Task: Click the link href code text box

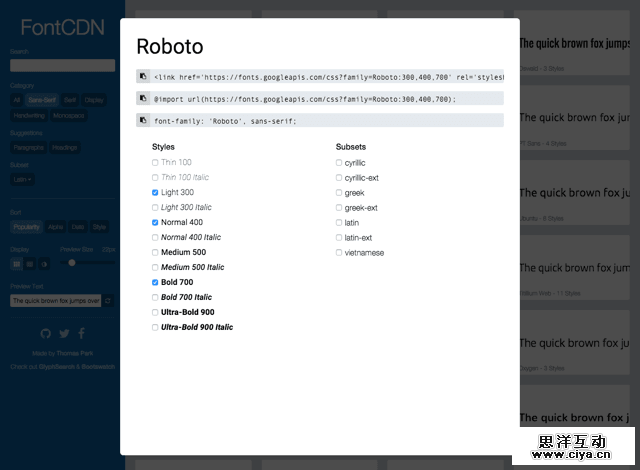Action: [327, 76]
